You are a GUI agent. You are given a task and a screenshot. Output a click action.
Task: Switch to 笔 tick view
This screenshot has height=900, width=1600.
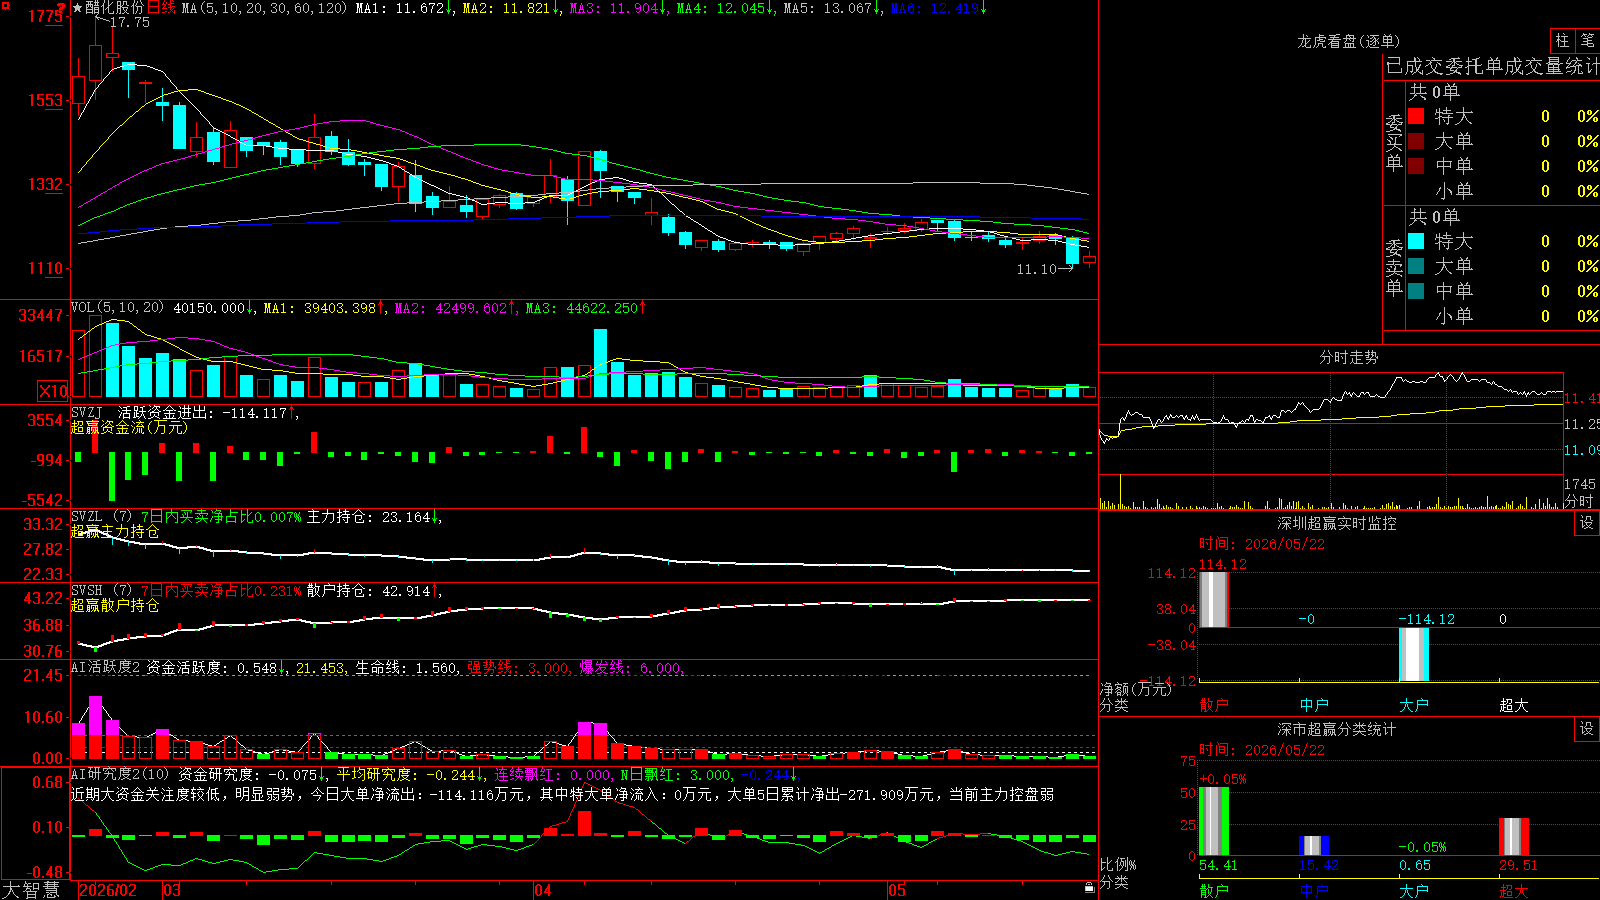pyautogui.click(x=1588, y=40)
